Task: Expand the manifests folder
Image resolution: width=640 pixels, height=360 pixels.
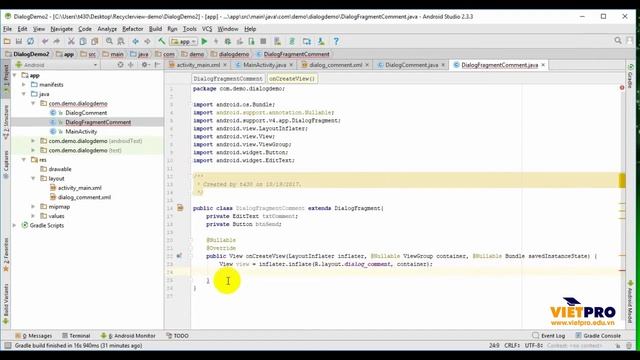Action: [x=24, y=84]
